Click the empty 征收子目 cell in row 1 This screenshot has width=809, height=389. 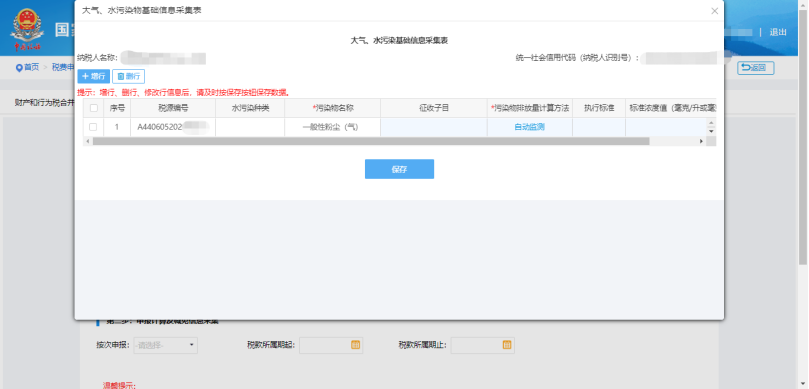pyautogui.click(x=433, y=127)
